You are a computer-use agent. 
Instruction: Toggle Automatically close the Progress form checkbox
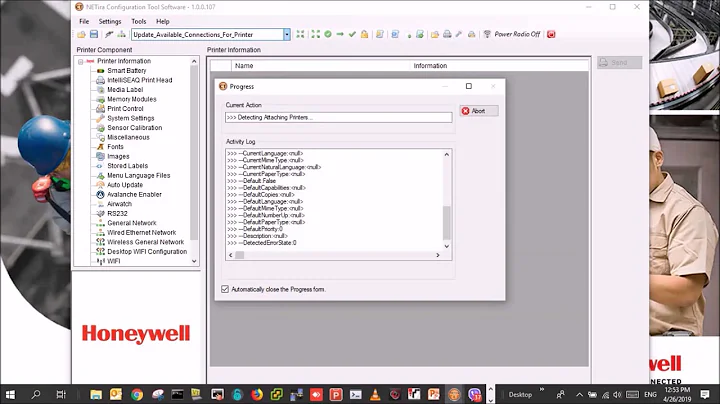coord(225,289)
